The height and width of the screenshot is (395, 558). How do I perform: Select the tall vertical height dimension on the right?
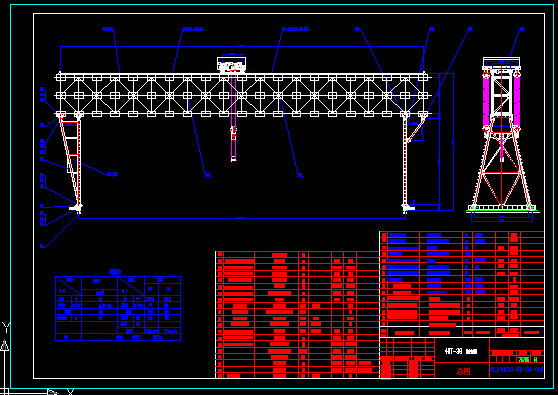(x=453, y=142)
